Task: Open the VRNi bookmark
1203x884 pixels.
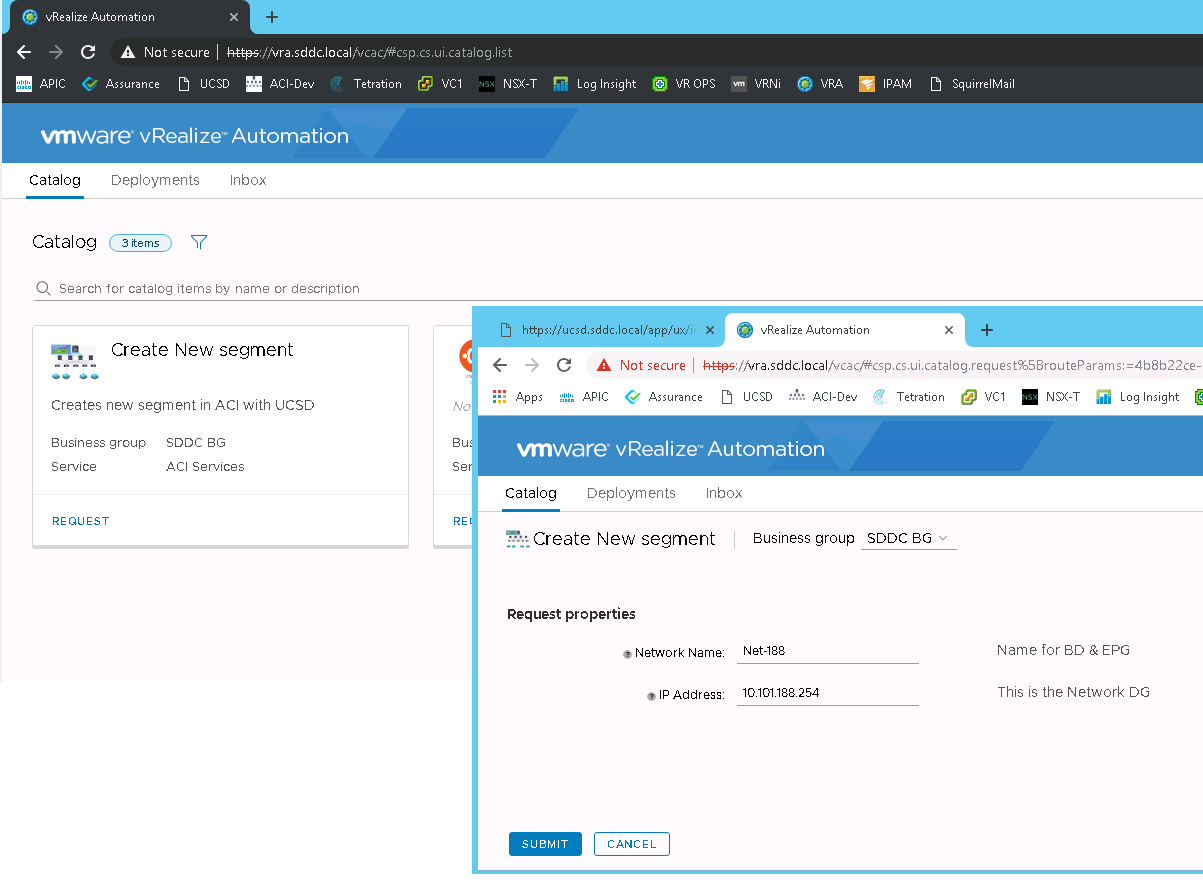Action: coord(756,84)
